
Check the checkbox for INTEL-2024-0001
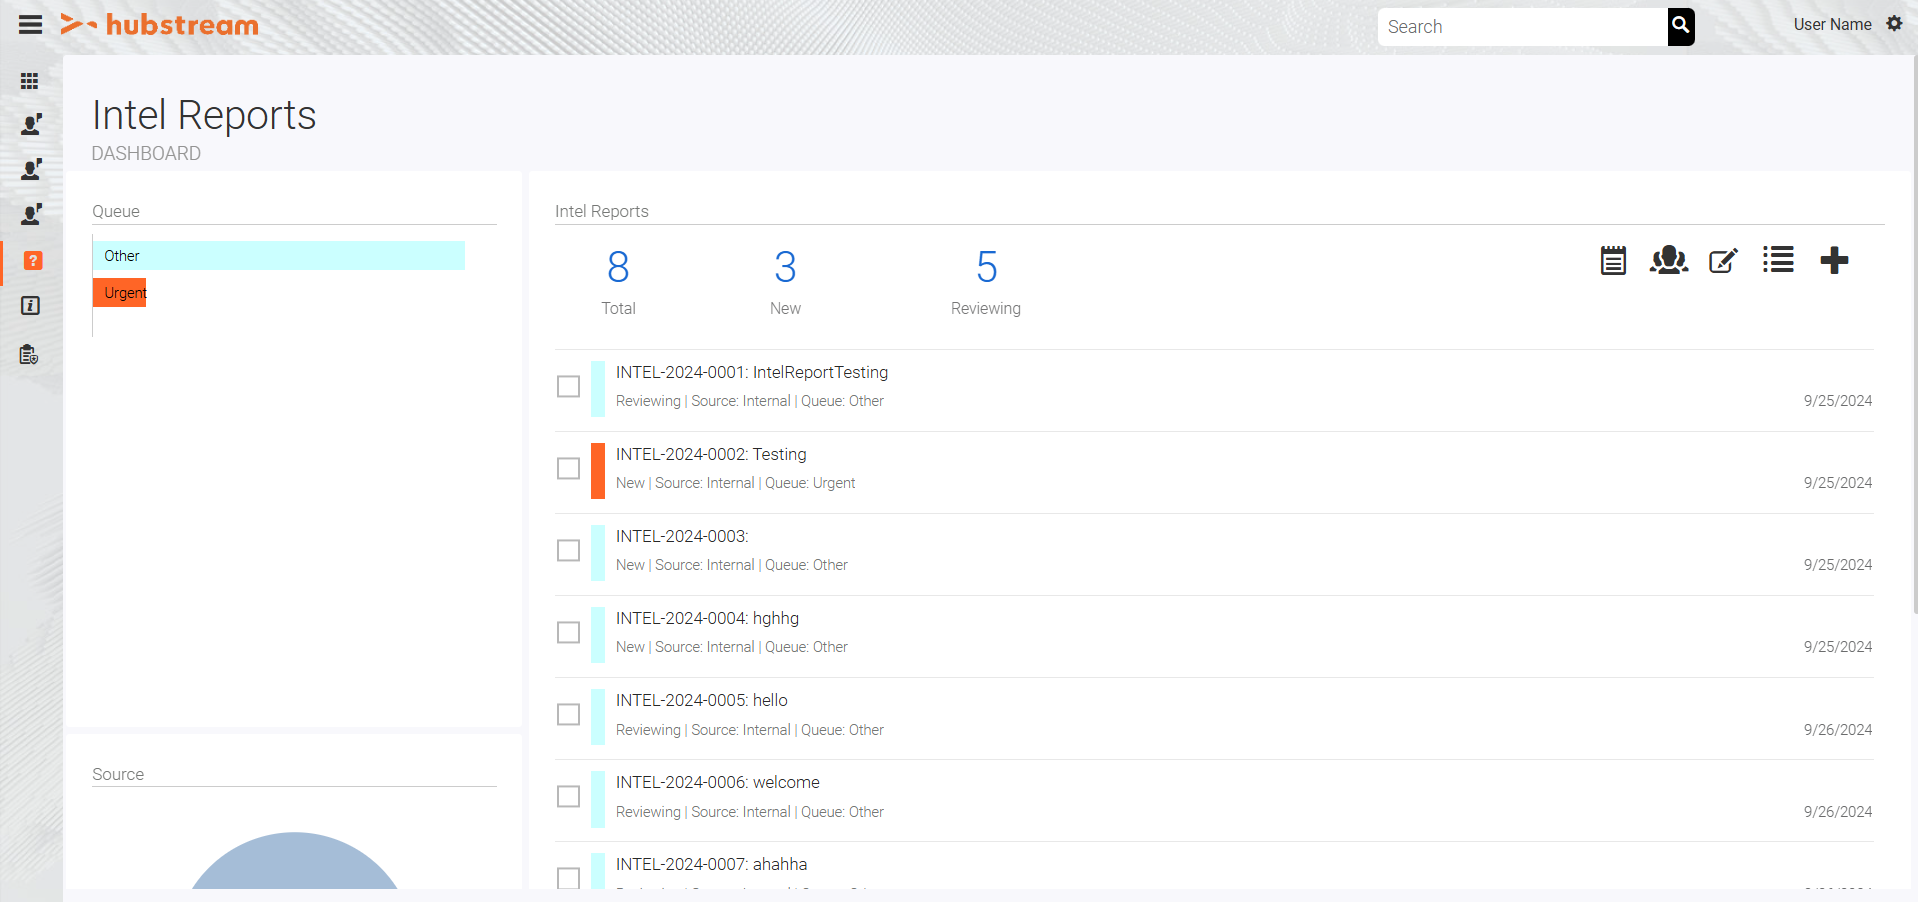pyautogui.click(x=568, y=387)
